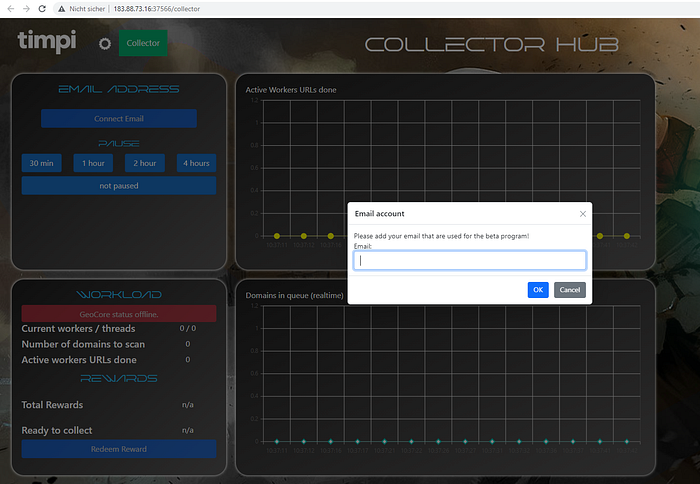Screen dimensions: 700x484
Task: Set pause to 4 hours
Action: 196,163
